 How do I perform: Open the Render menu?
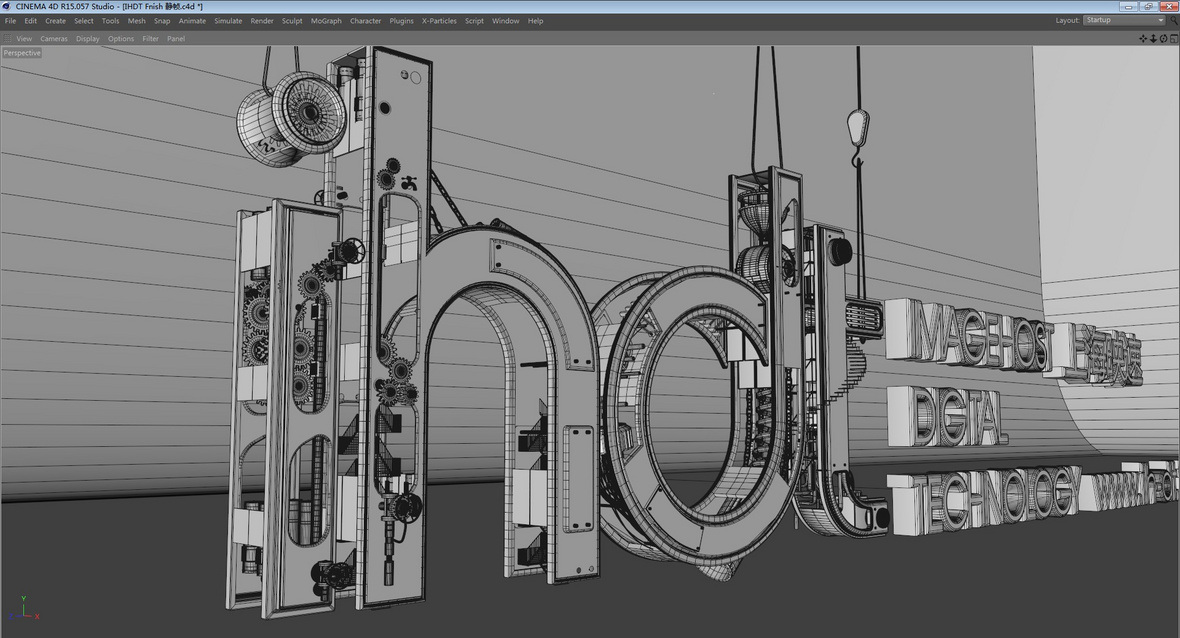pos(262,20)
